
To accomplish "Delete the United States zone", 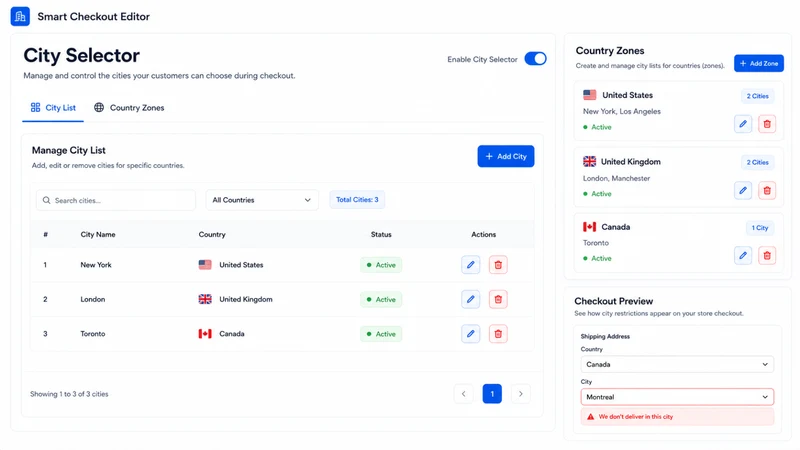I will tap(767, 123).
